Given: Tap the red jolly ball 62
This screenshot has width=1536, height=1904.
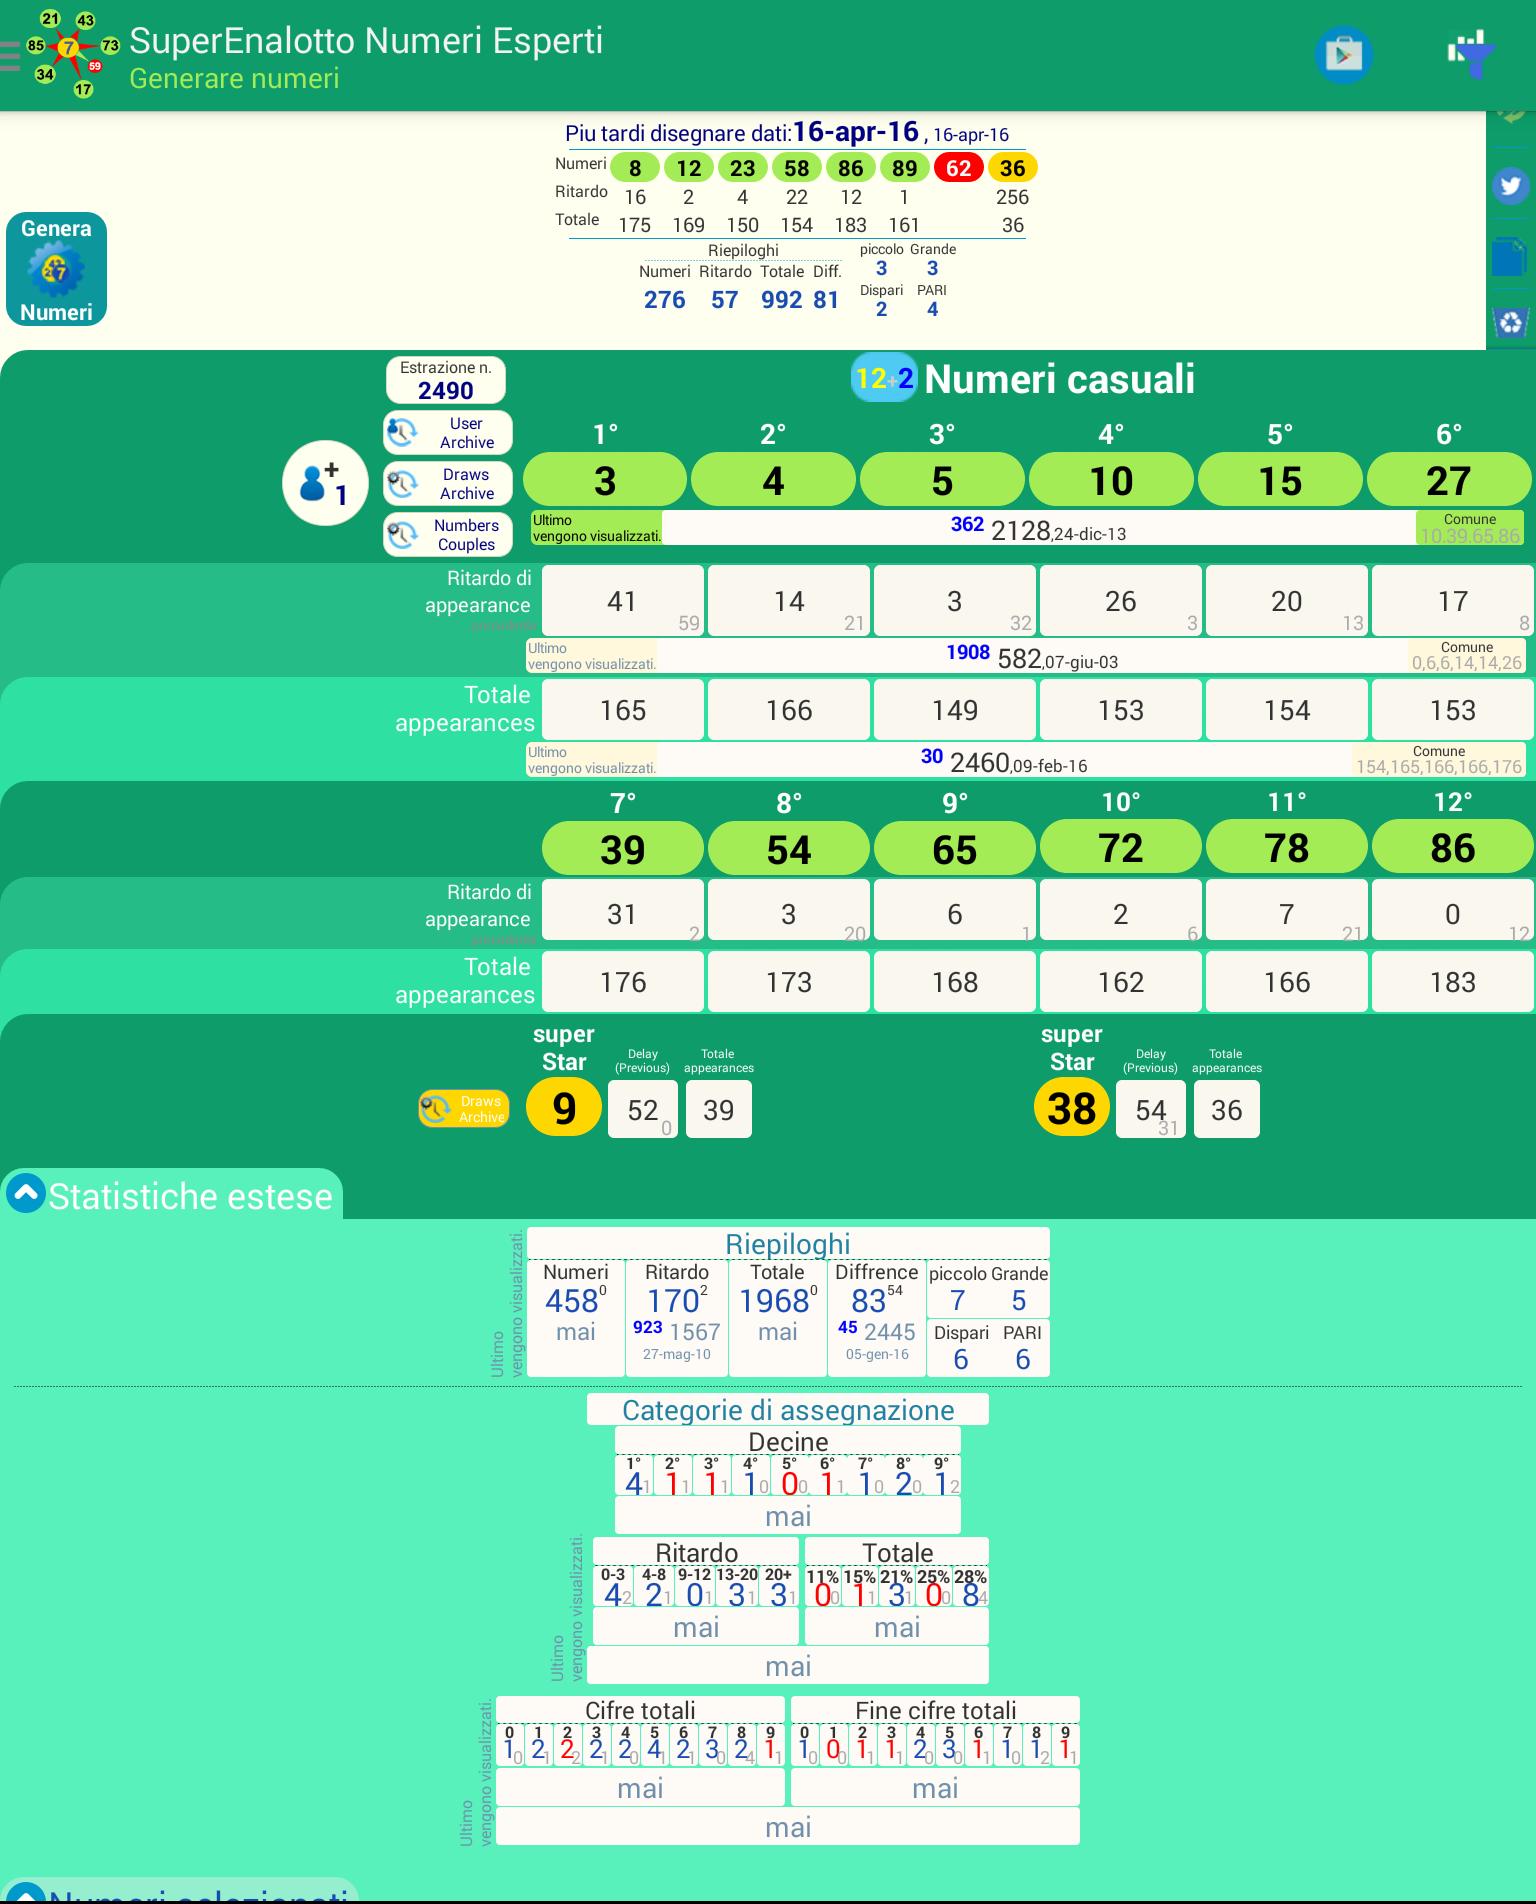Looking at the screenshot, I should 958,168.
